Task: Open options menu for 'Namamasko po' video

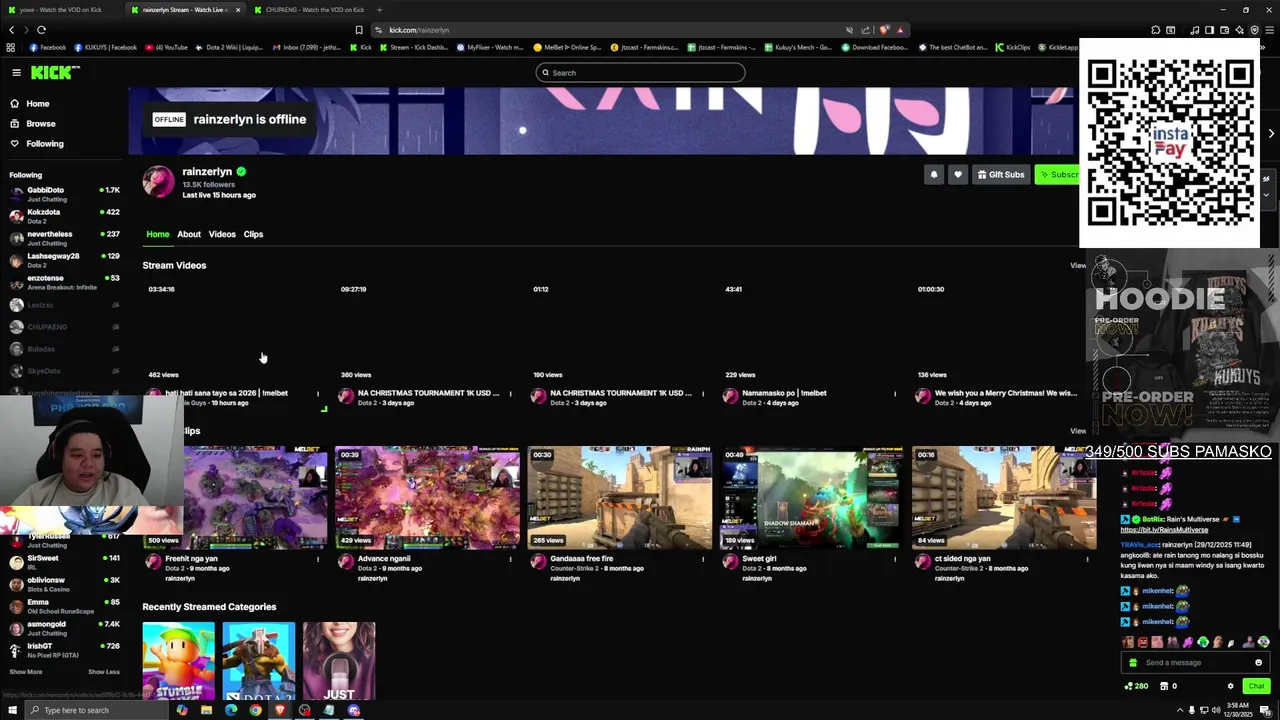Action: [895, 394]
